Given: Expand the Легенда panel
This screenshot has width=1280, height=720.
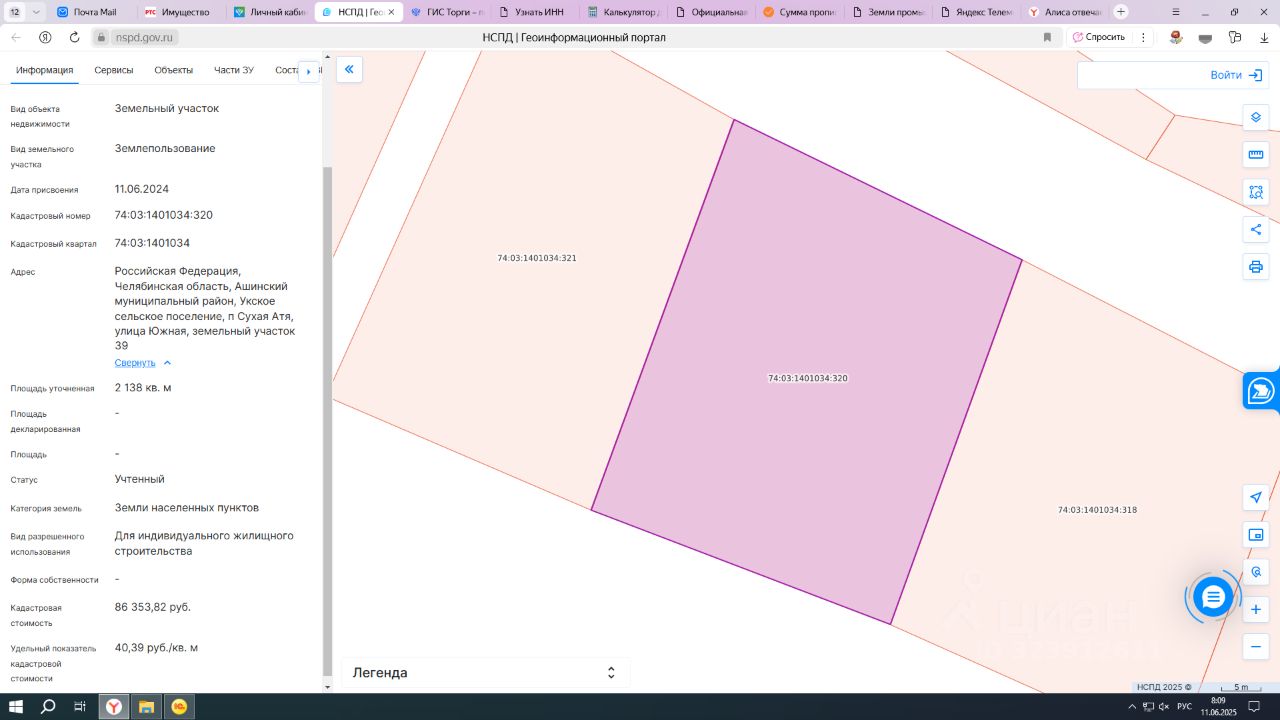Looking at the screenshot, I should click(610, 673).
